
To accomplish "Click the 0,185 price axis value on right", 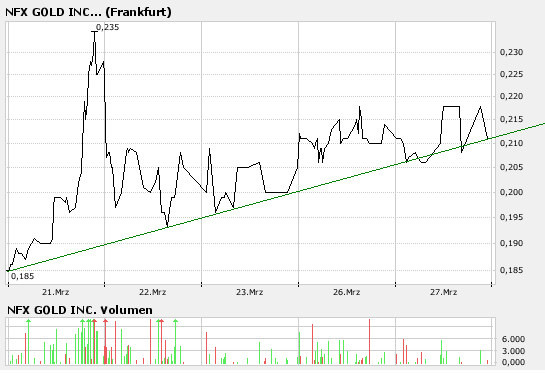I will tap(511, 270).
